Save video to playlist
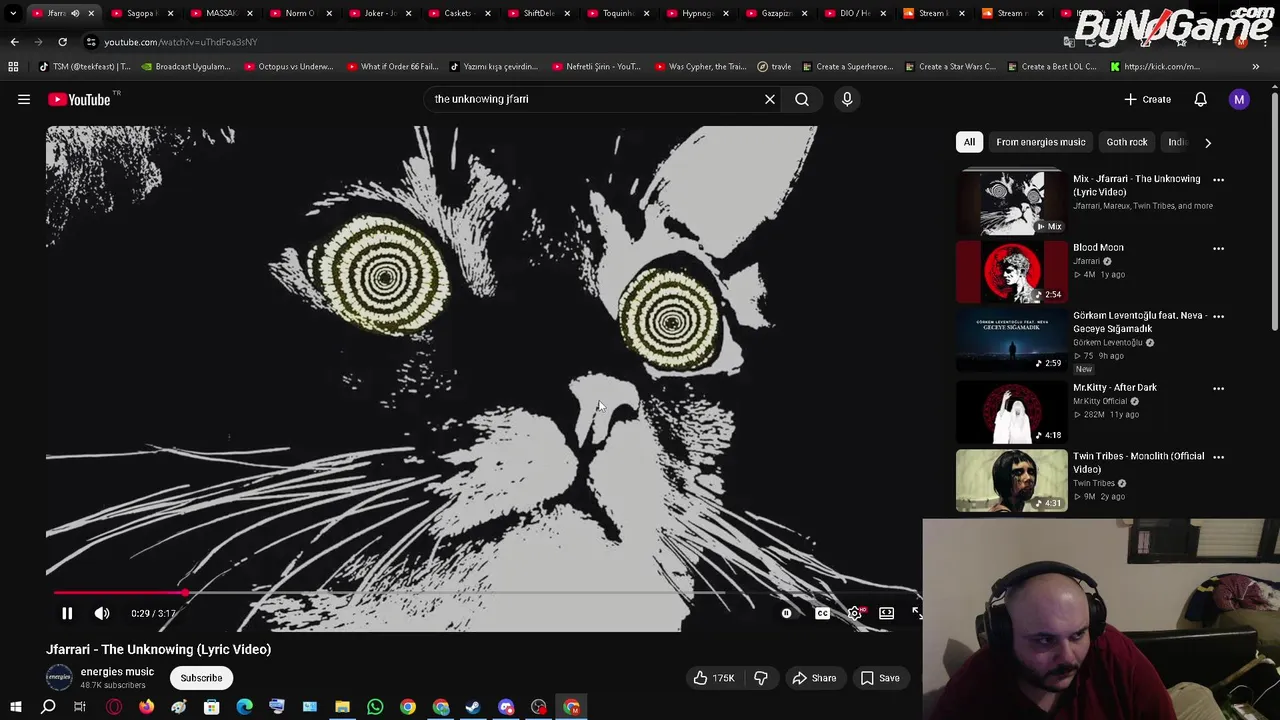Screen dimensions: 1280x720 point(880,678)
